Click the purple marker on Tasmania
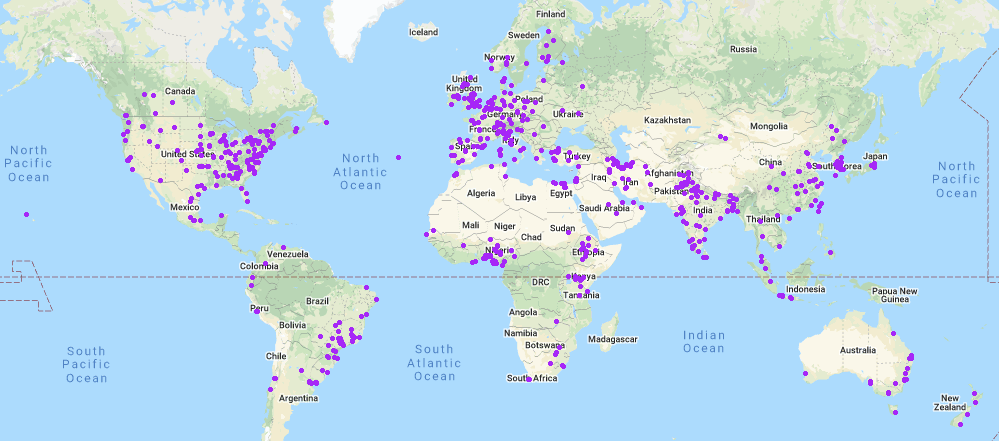 (895, 412)
